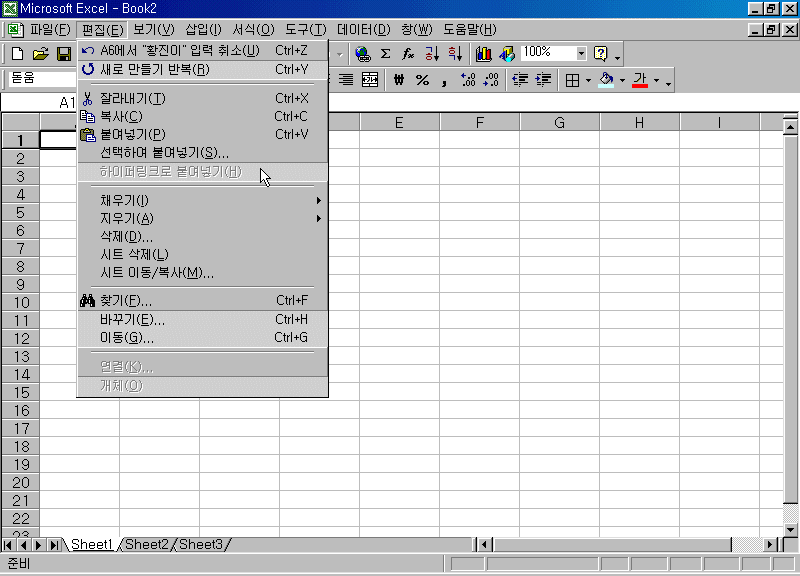
Task: Choose 시트 이동/복사(M)... entry
Action: point(203,273)
